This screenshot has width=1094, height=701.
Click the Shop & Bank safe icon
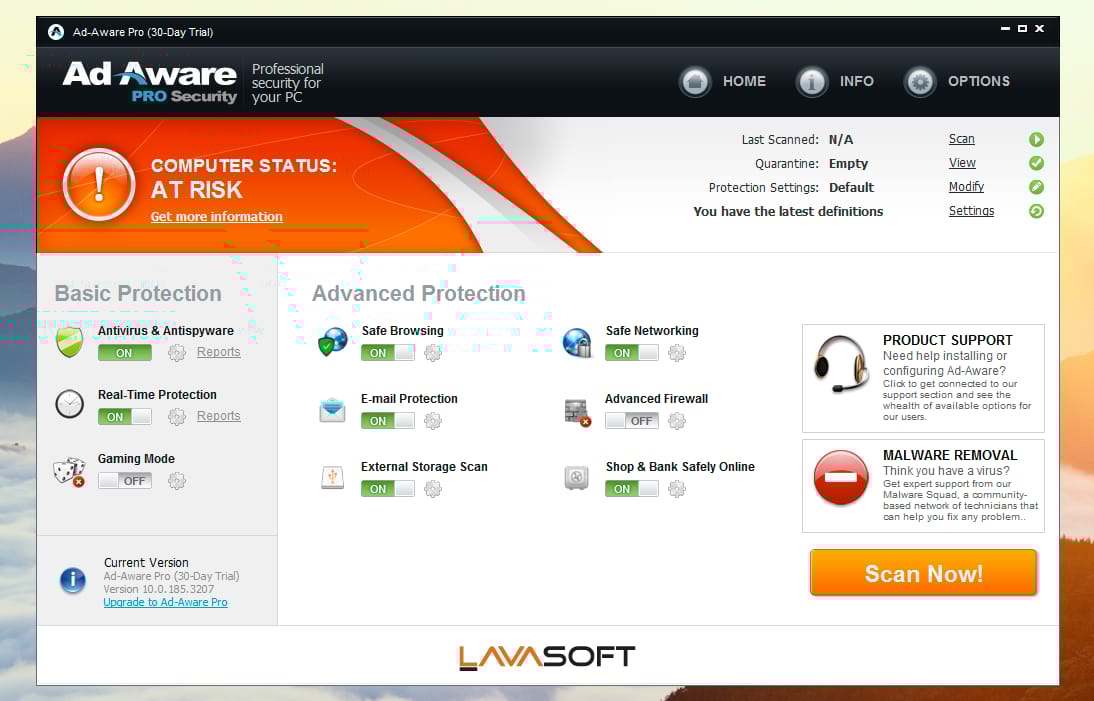pyautogui.click(x=576, y=478)
